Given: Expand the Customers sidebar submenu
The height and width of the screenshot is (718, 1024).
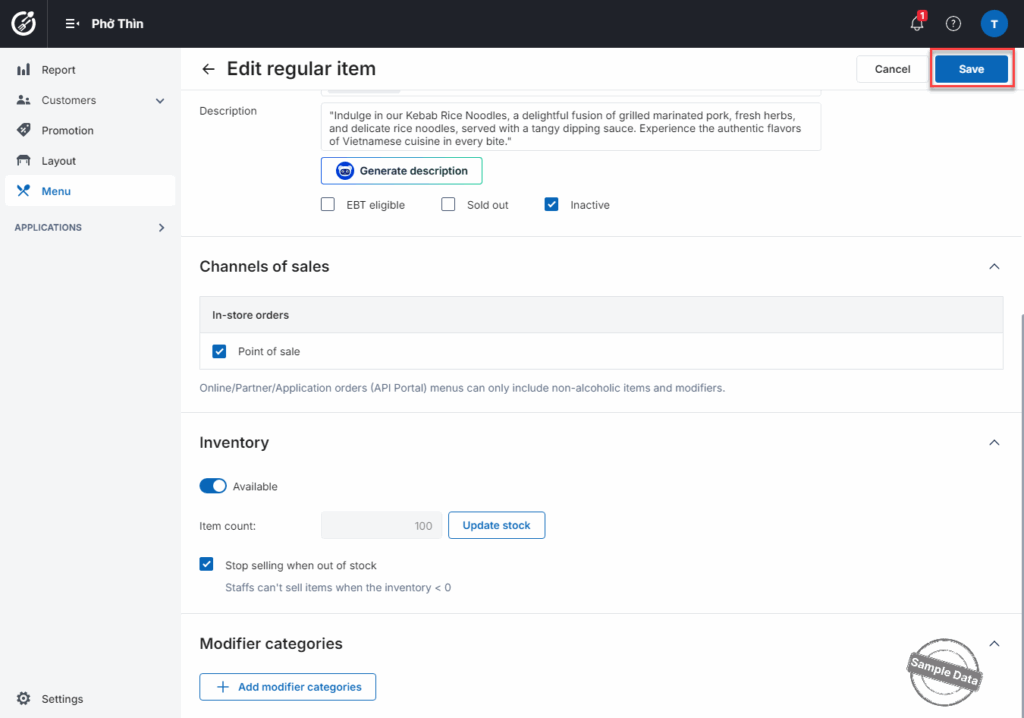Looking at the screenshot, I should tap(160, 101).
